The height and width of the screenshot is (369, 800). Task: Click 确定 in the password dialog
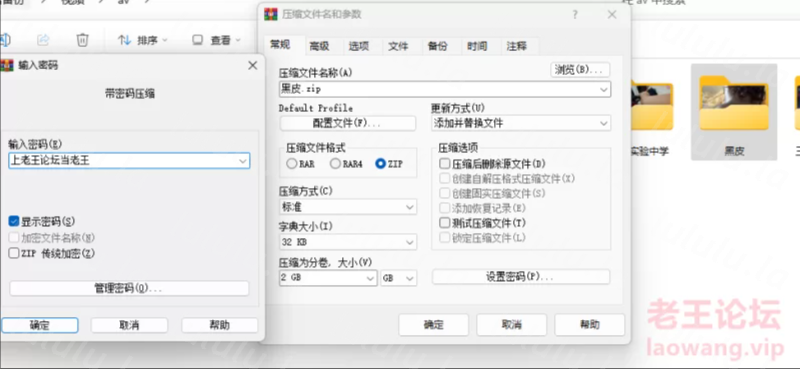[40, 325]
